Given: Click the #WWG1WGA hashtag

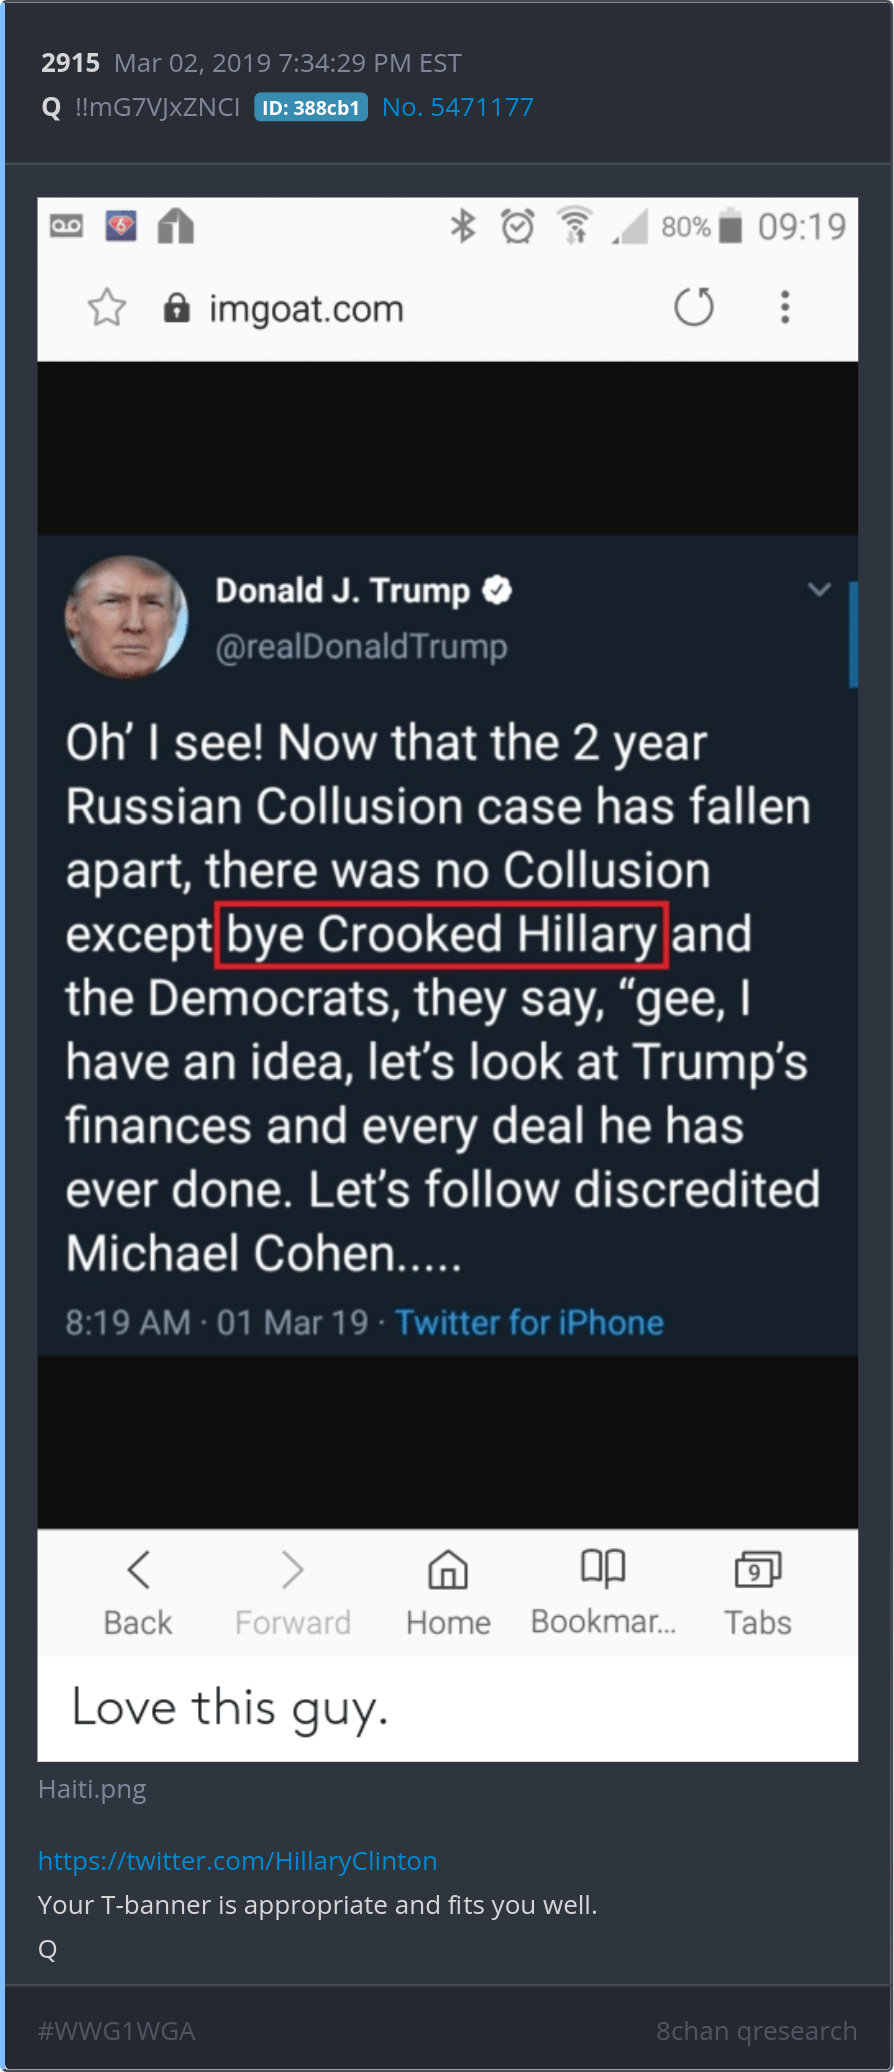Looking at the screenshot, I should tap(116, 2031).
